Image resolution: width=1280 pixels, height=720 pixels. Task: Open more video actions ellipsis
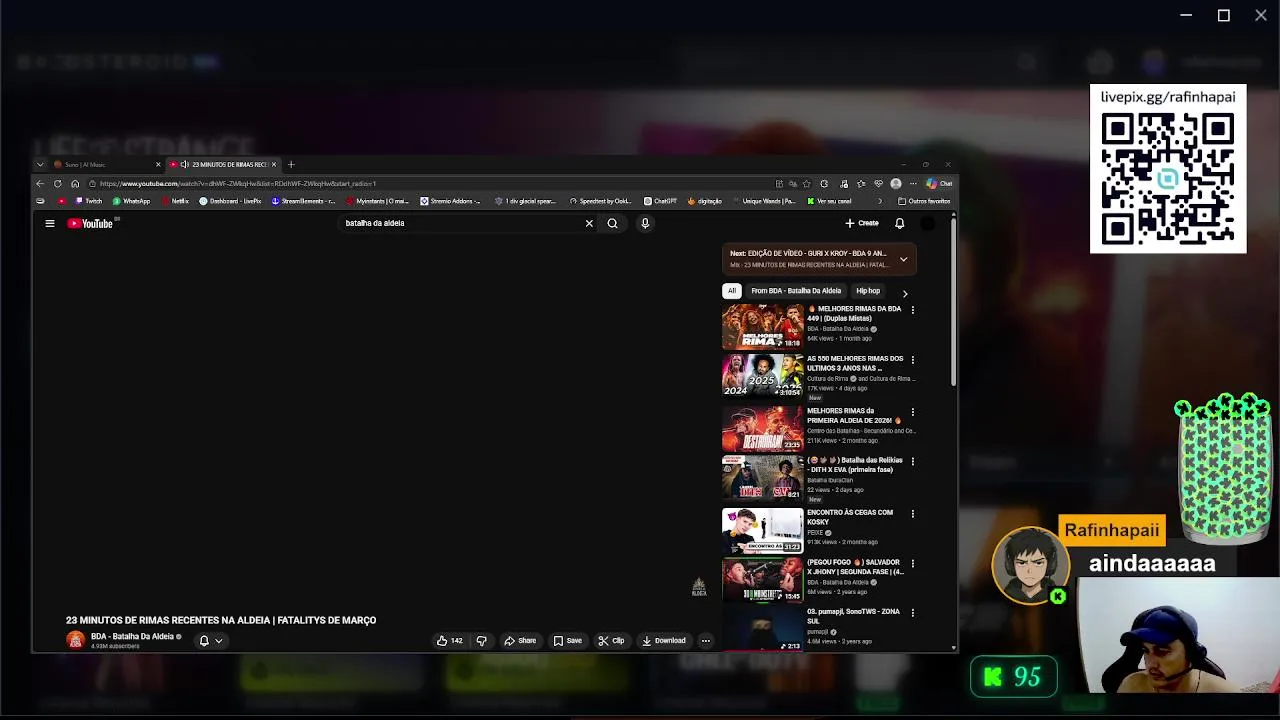[705, 641]
